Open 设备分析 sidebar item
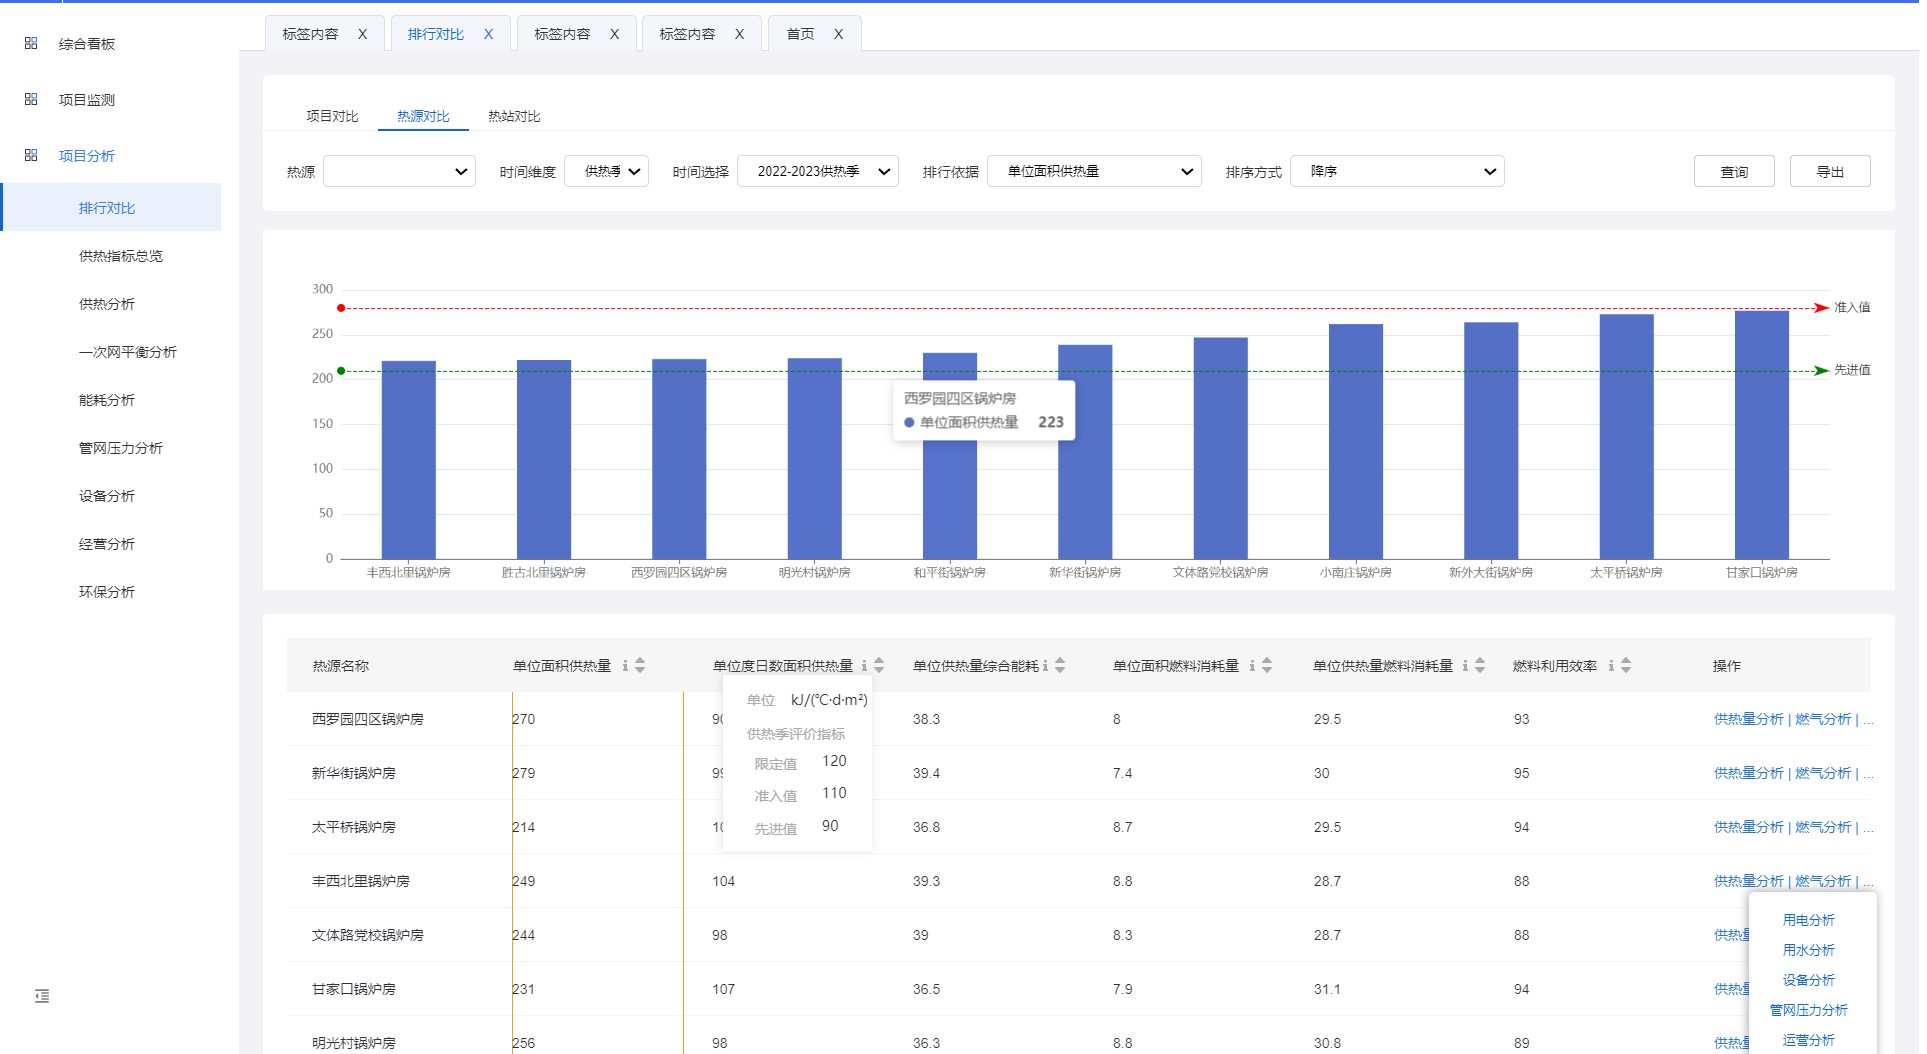The image size is (1927, 1054). [x=107, y=496]
